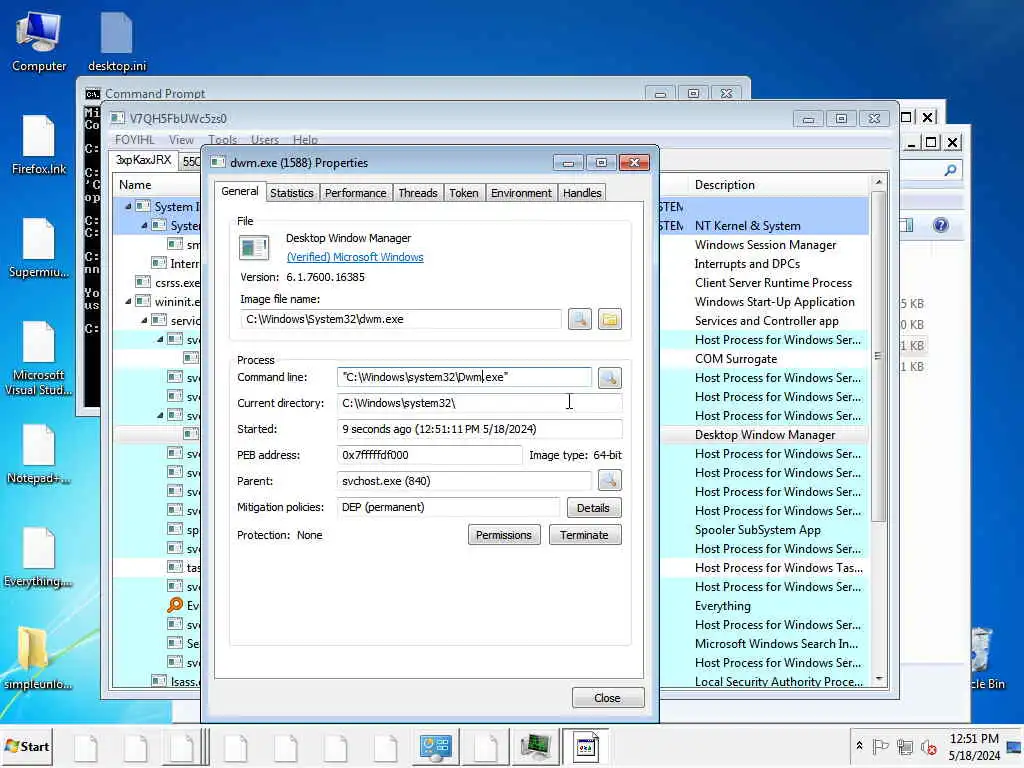
Task: Click the search magnifier in background Explorer window
Action: (x=950, y=170)
